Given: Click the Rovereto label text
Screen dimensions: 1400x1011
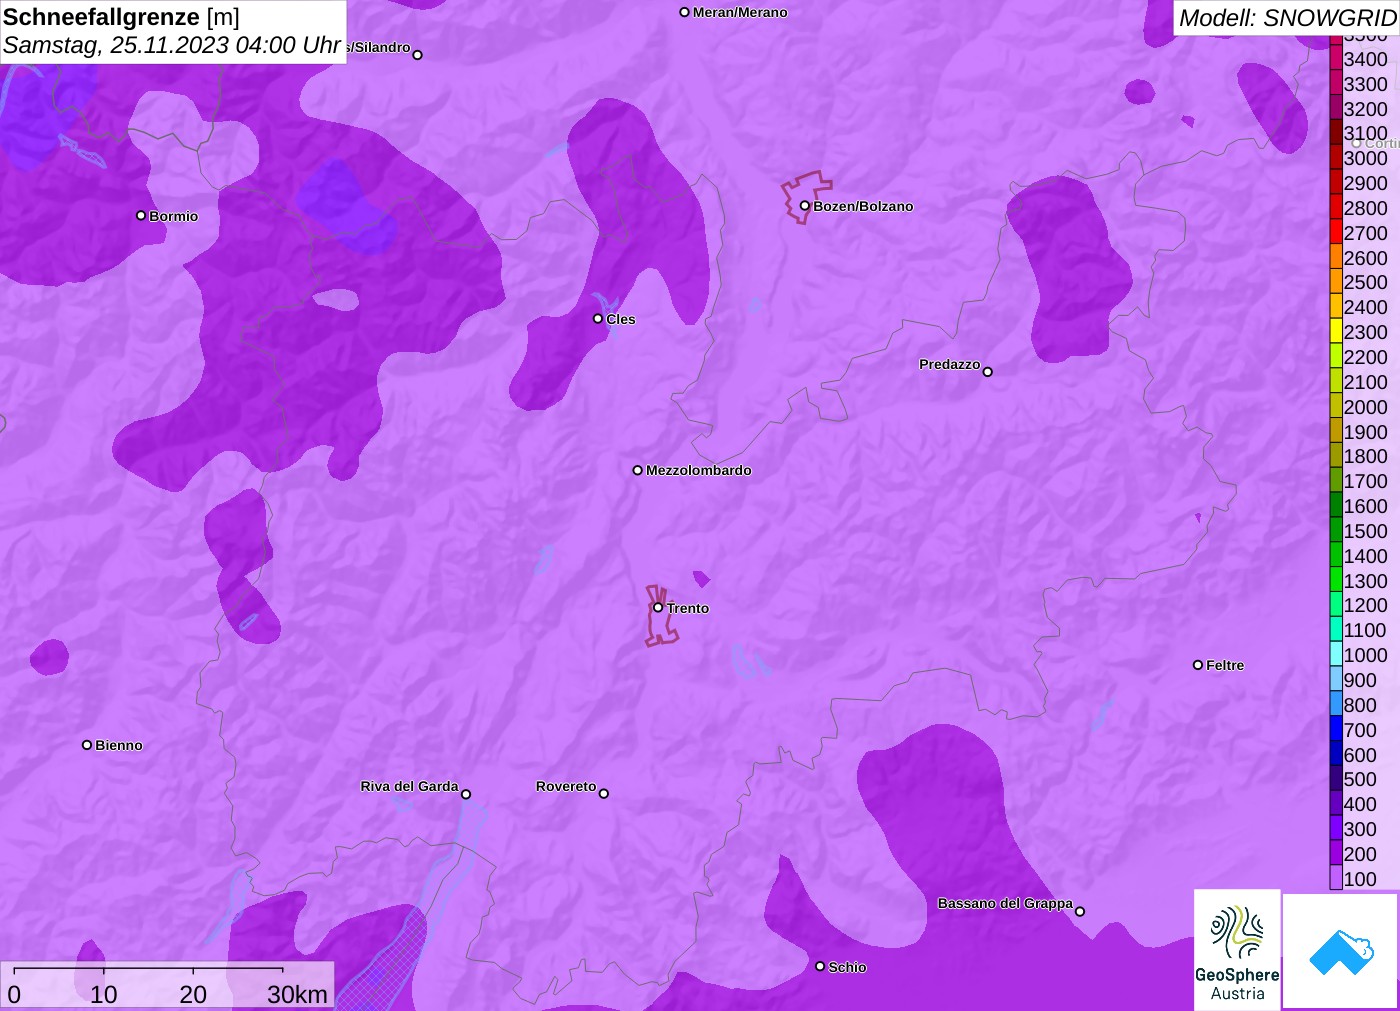Looking at the screenshot, I should (566, 786).
